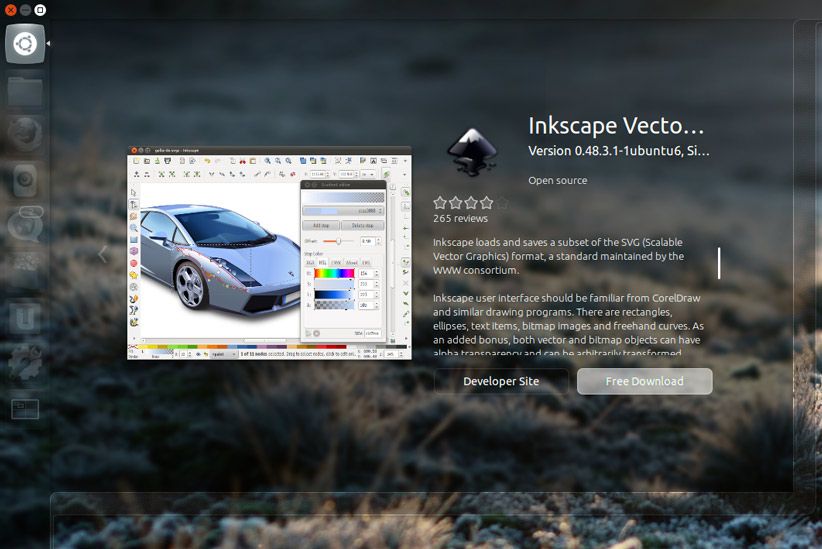Maximize the Dash using the window button
The width and height of the screenshot is (822, 549).
coord(40,9)
